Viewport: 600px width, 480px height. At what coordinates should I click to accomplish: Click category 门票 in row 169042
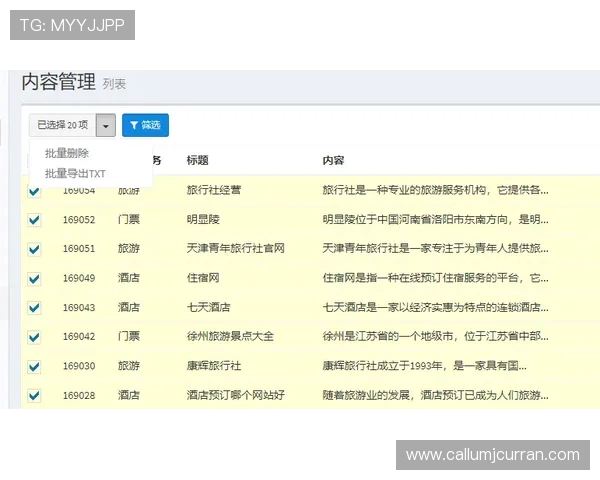click(129, 336)
